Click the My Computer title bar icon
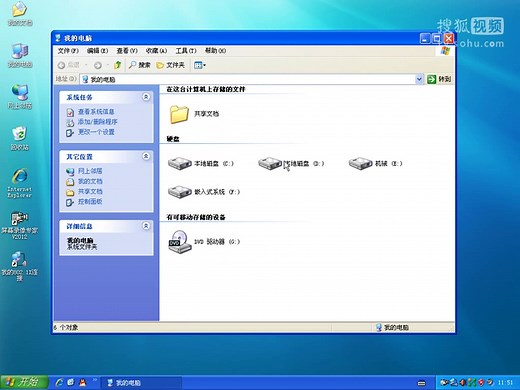Image resolution: width=520 pixels, height=390 pixels. [x=58, y=38]
